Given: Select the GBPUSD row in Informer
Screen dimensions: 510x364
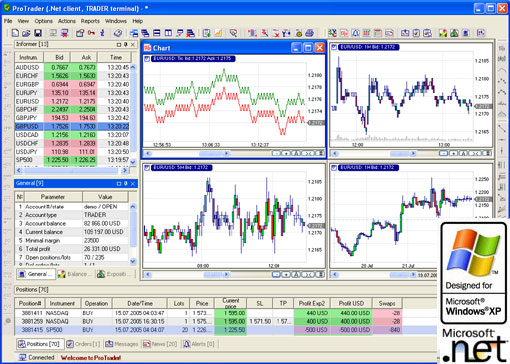Looking at the screenshot, I should pos(72,126).
